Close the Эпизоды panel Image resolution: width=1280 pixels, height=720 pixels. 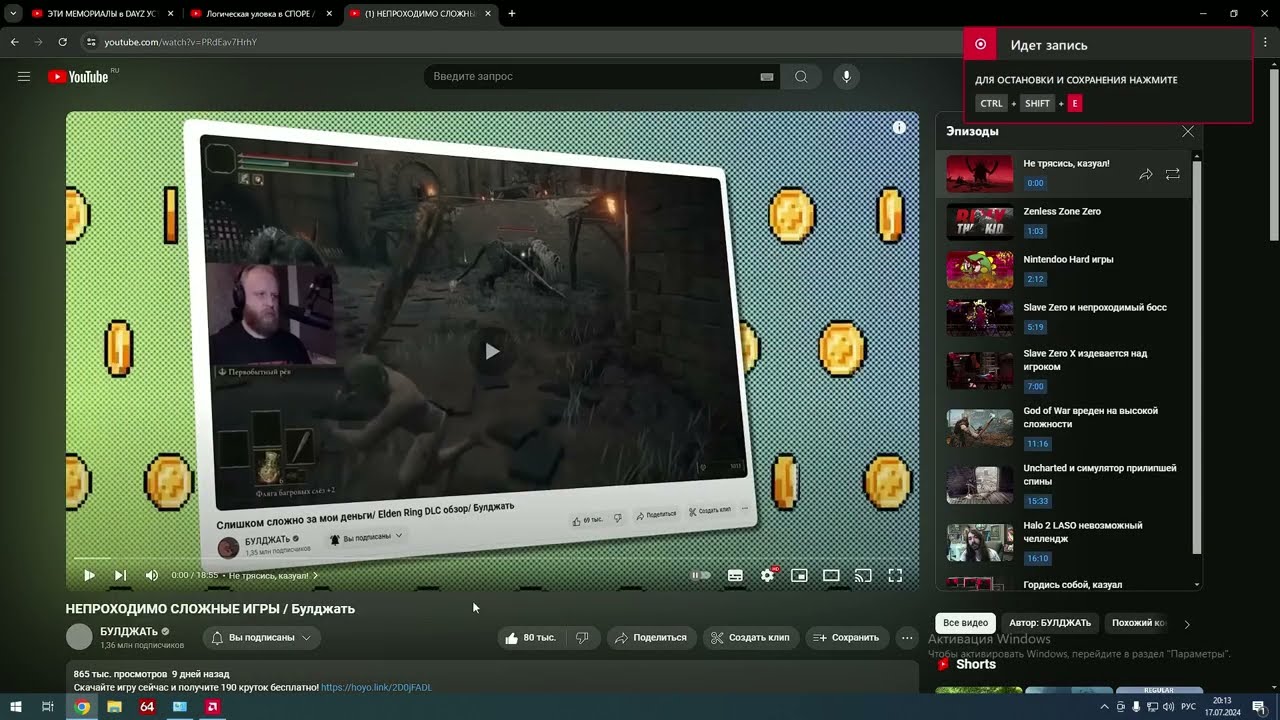1187,132
